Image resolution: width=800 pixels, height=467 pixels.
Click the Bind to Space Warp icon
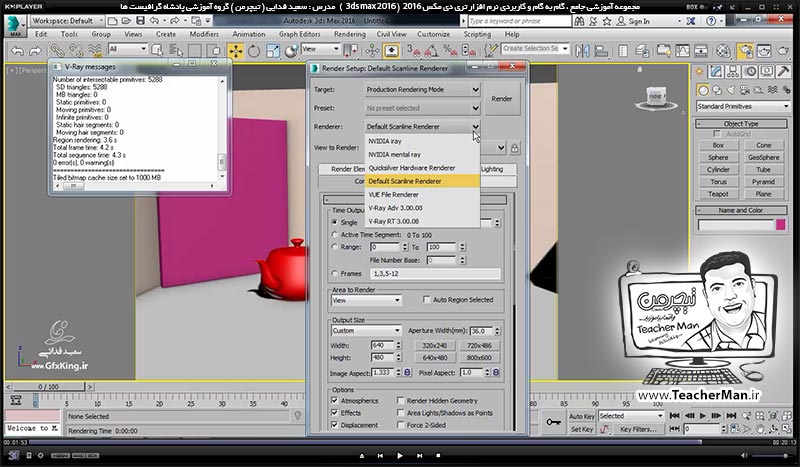[x=95, y=51]
